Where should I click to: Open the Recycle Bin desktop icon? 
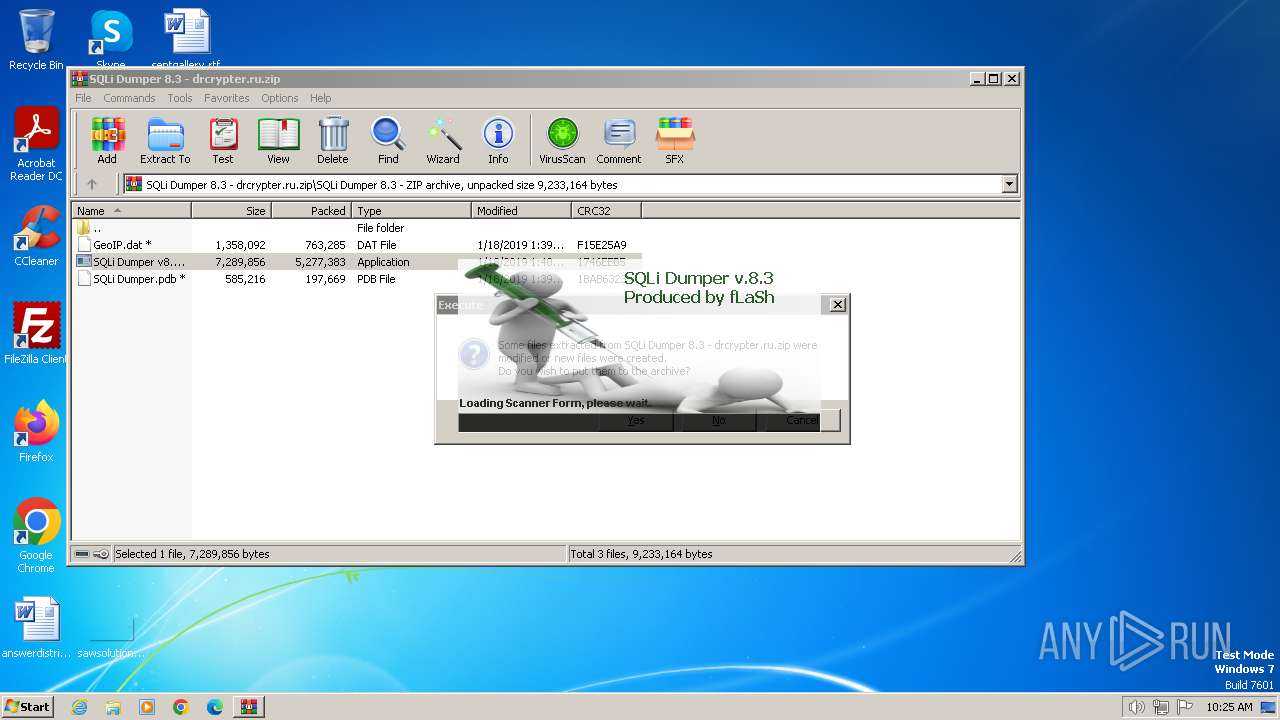coord(36,40)
